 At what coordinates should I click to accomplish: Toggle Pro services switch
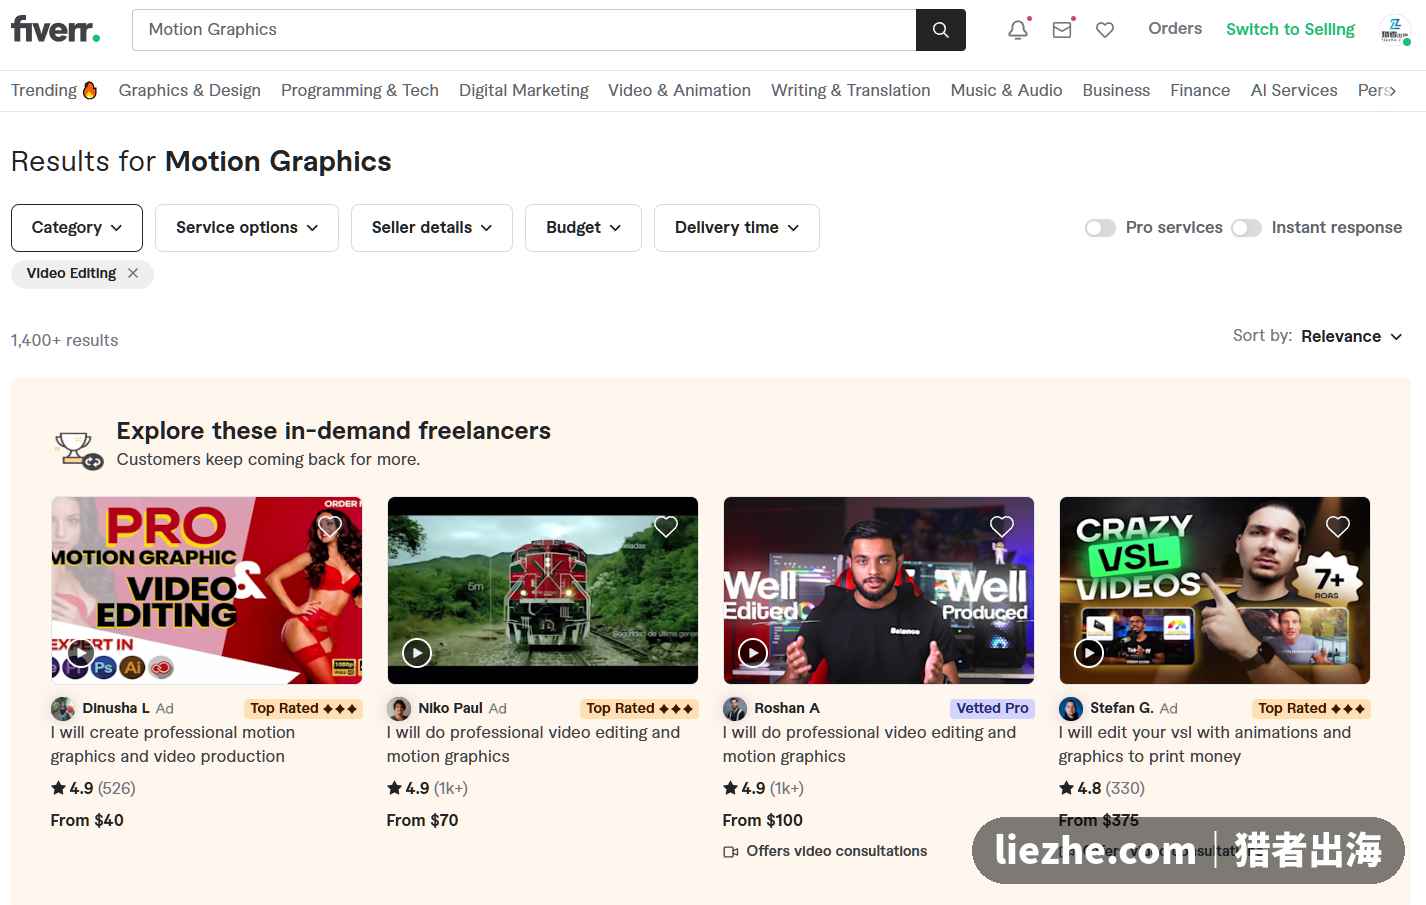(1100, 228)
